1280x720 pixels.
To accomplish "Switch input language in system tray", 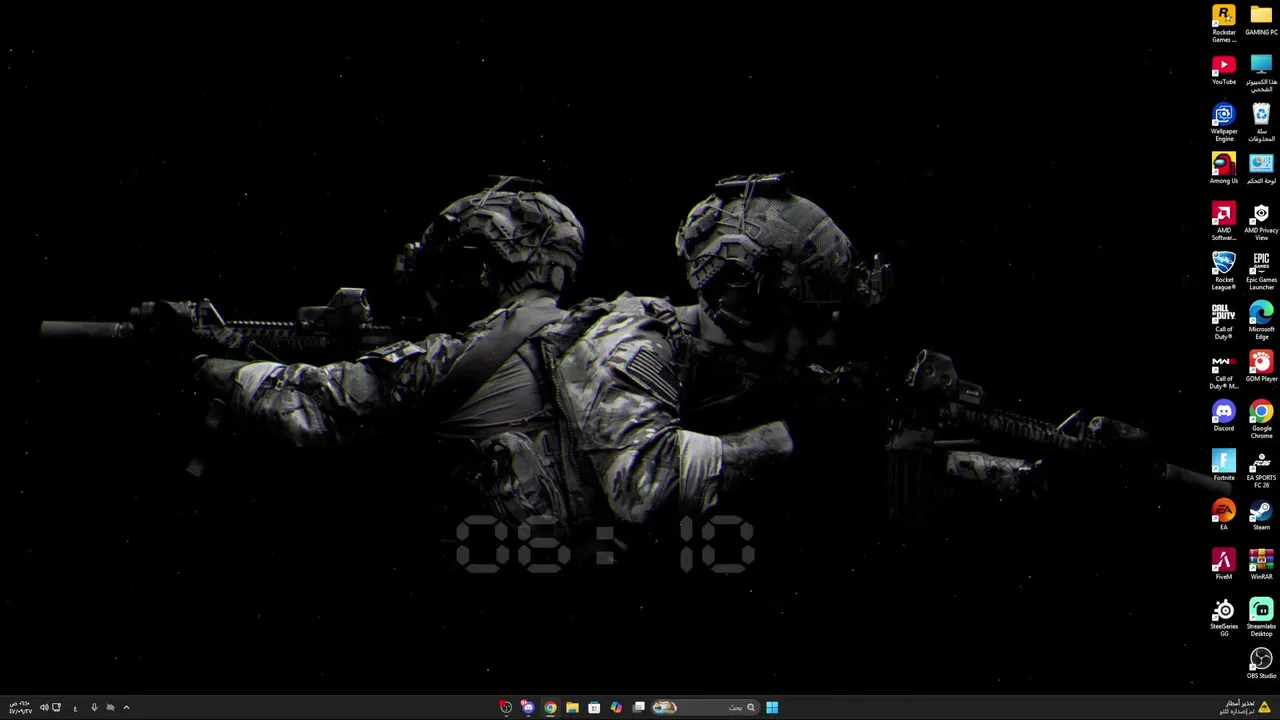I will click(75, 707).
